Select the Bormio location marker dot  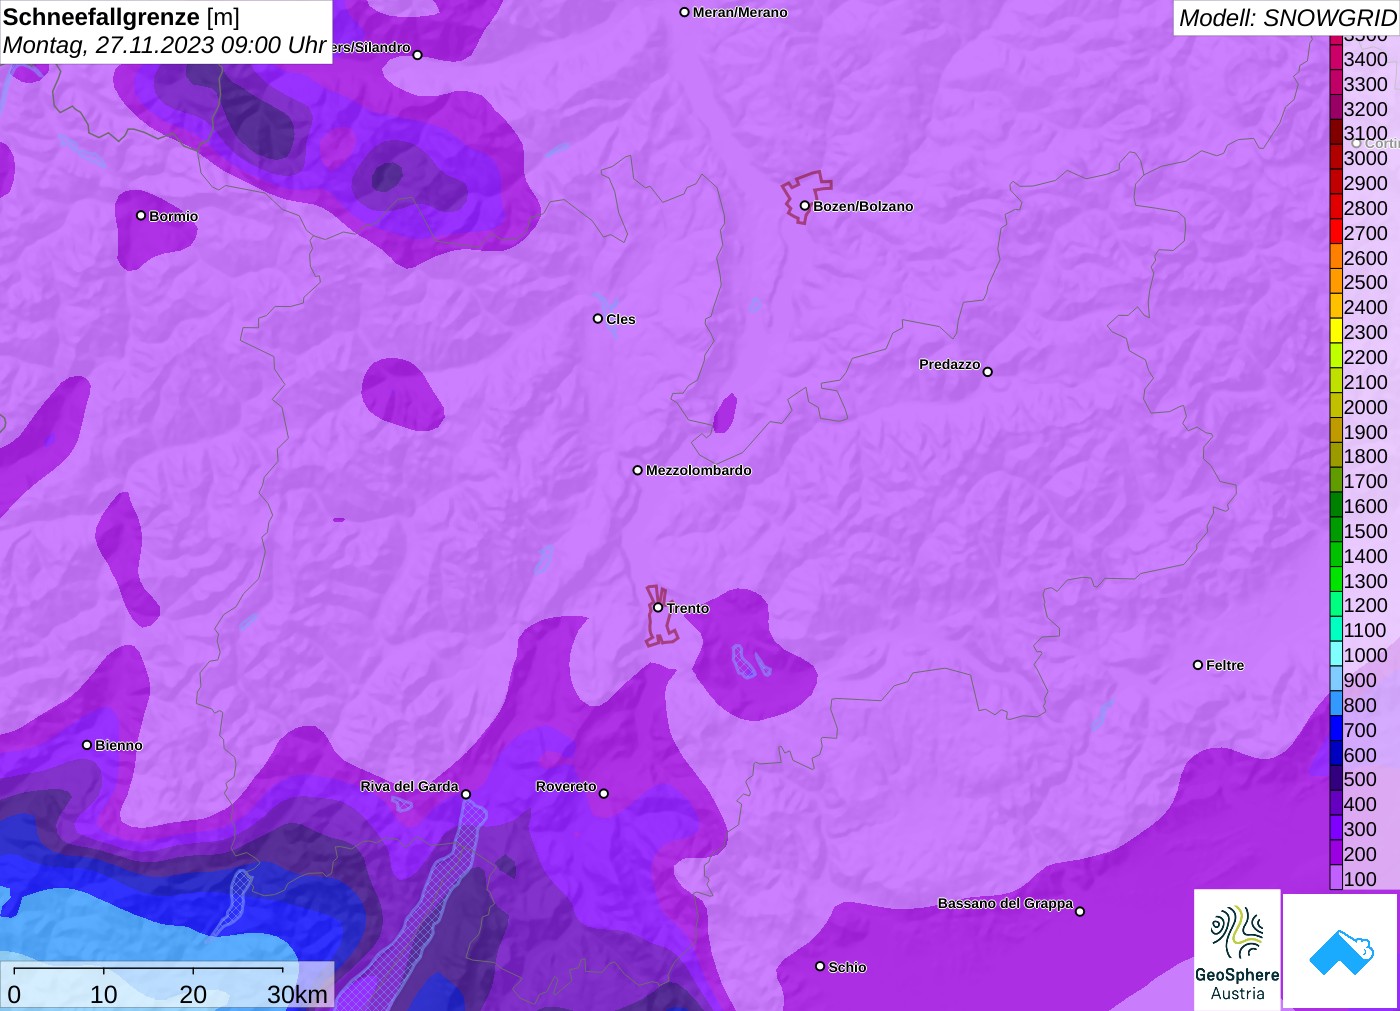click(141, 215)
